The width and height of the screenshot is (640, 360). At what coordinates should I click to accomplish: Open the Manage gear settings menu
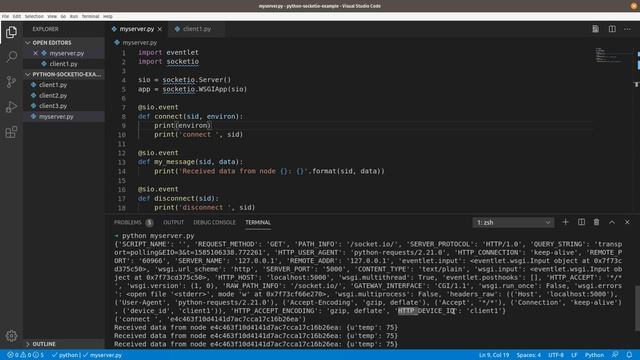(11, 336)
